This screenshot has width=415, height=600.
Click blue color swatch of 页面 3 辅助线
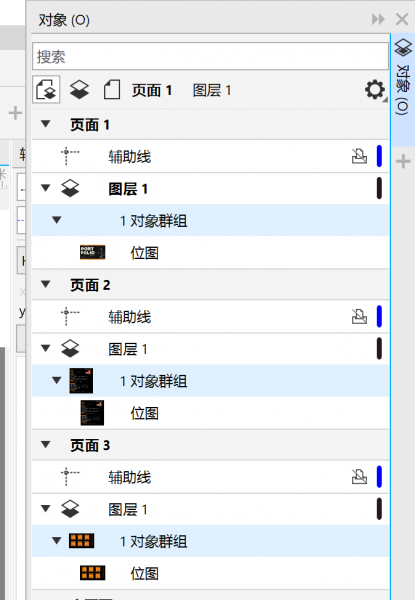tap(379, 477)
